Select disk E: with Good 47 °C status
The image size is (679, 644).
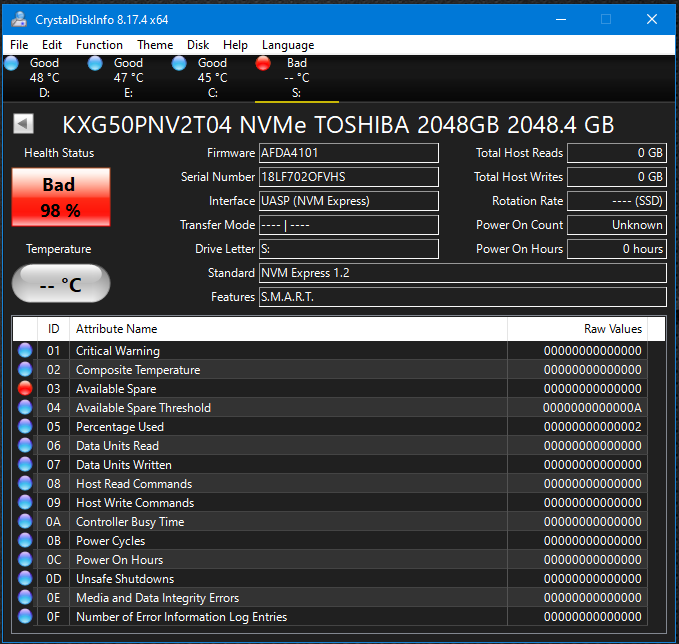click(x=128, y=78)
